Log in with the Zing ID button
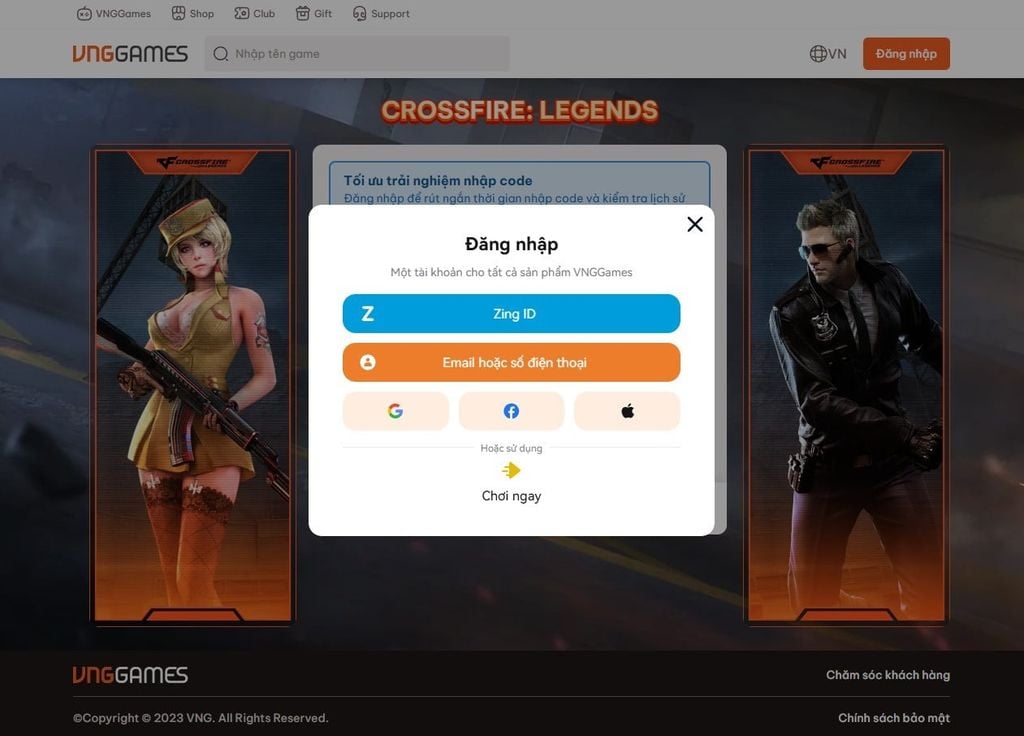Screen dimensions: 1024x736 click(511, 313)
